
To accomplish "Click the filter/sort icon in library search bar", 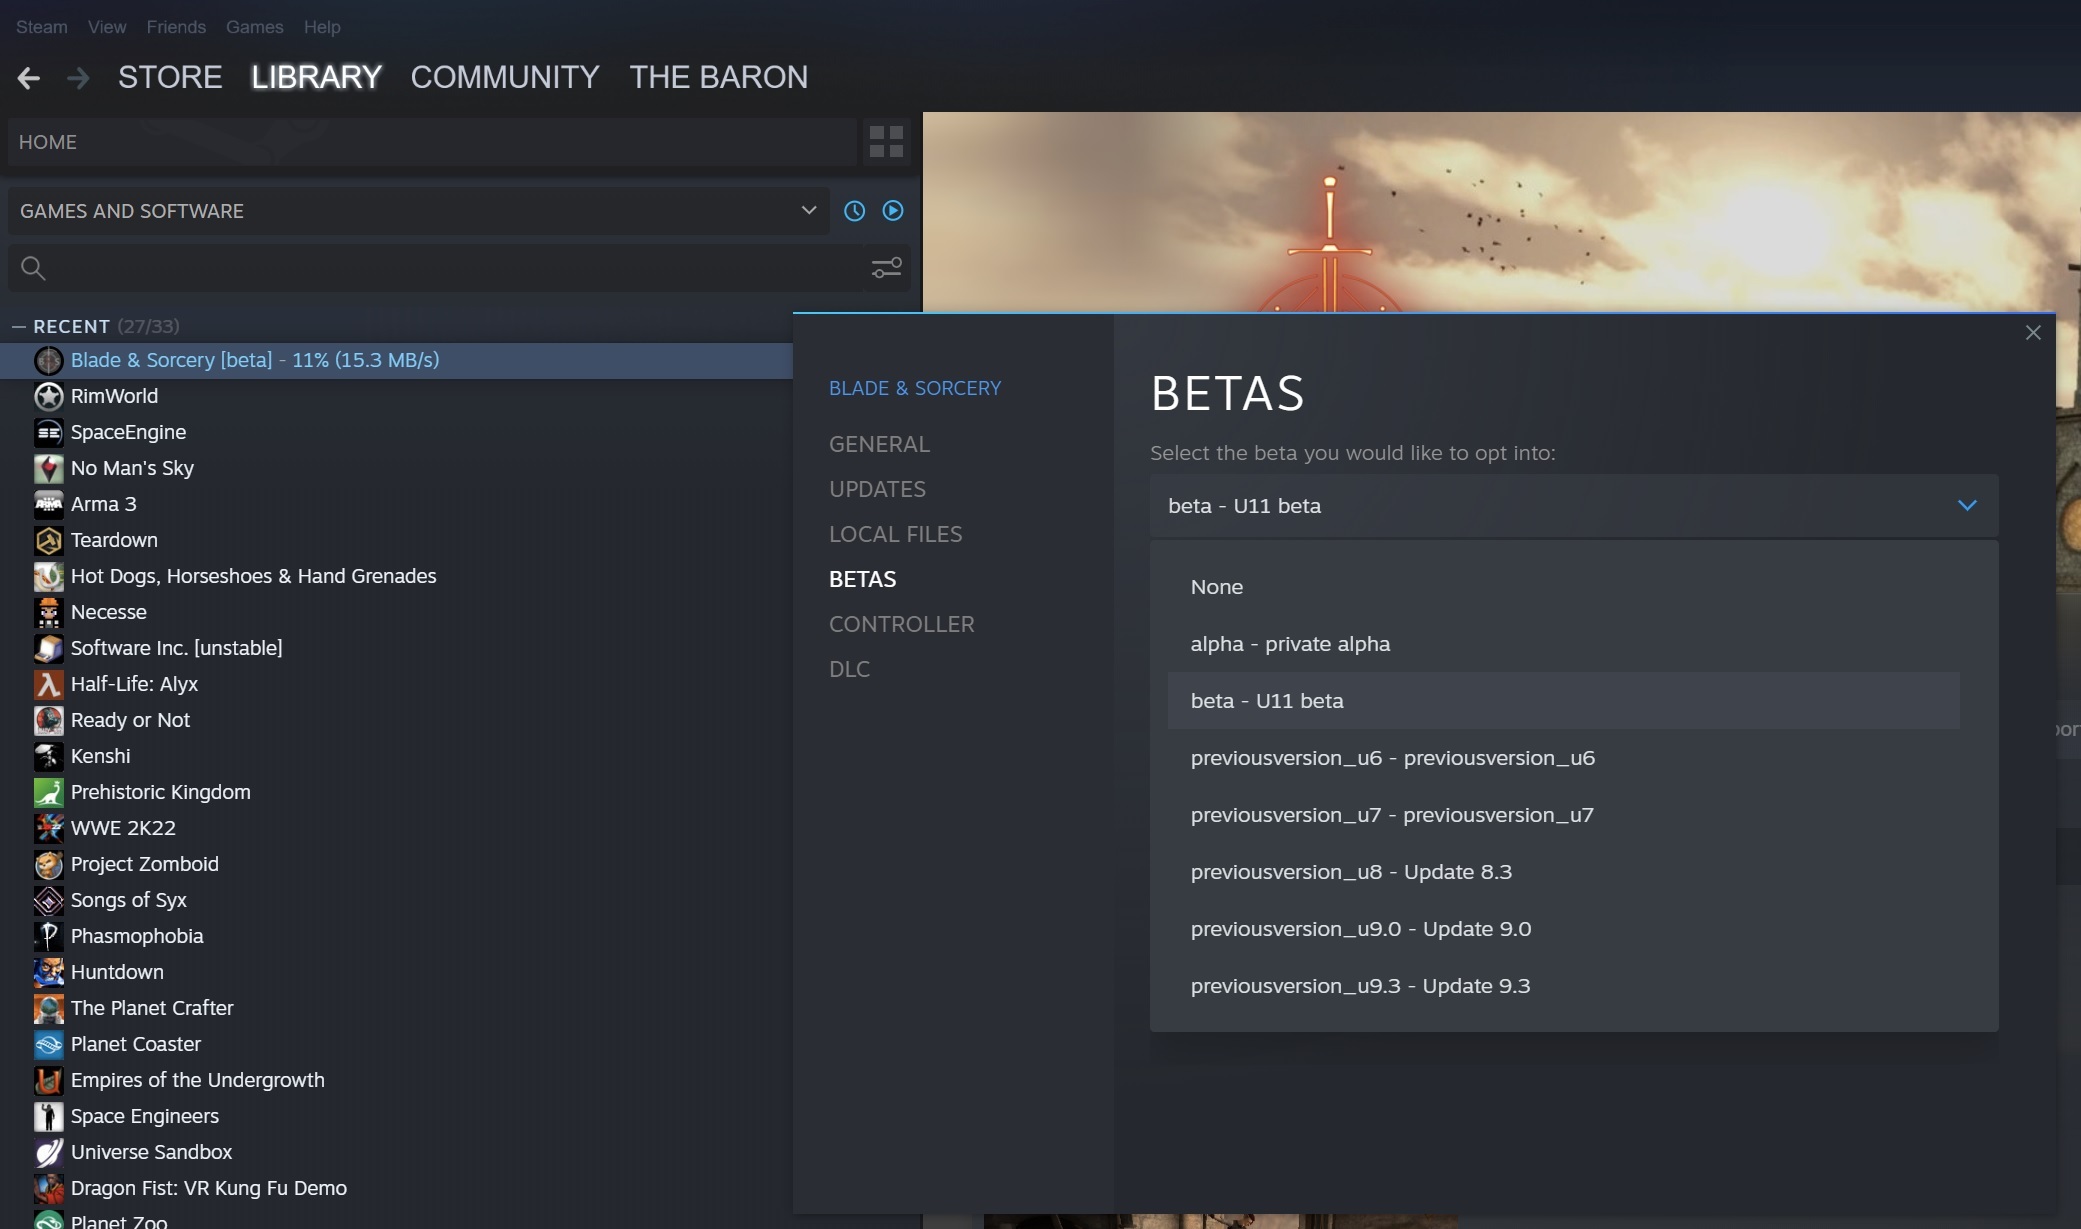I will pos(888,266).
